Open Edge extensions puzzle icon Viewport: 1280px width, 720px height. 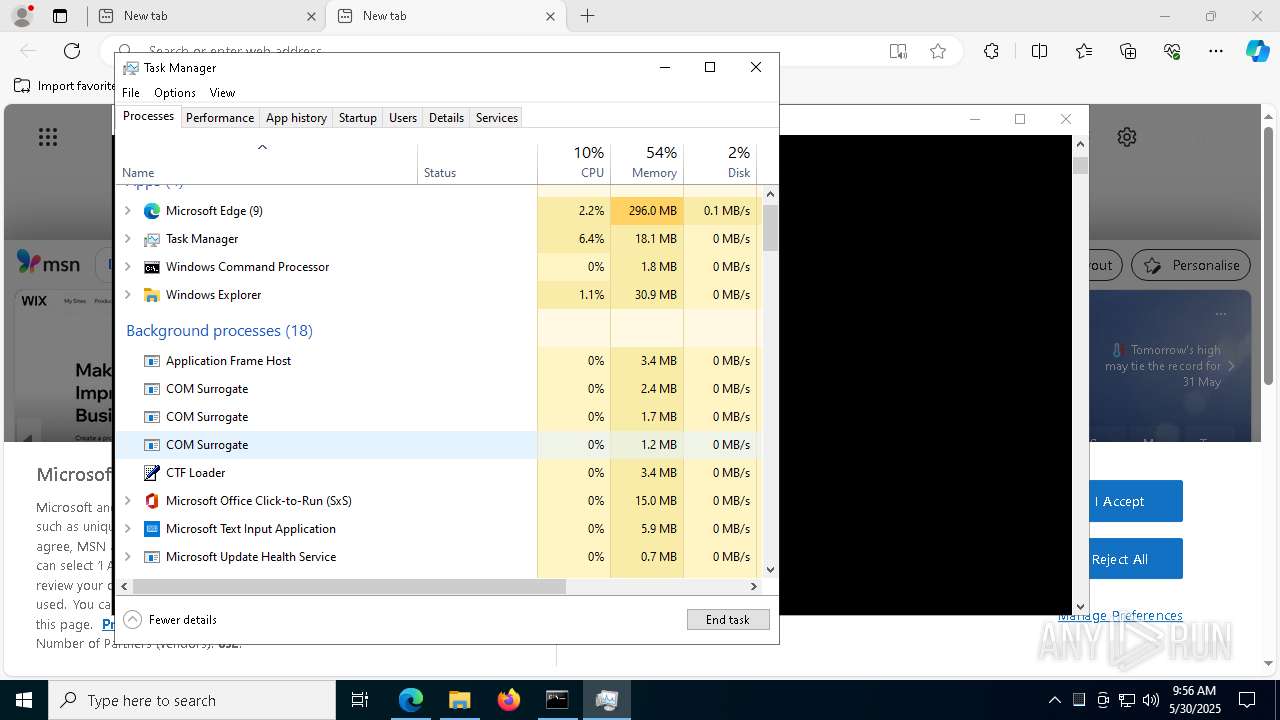[x=991, y=51]
